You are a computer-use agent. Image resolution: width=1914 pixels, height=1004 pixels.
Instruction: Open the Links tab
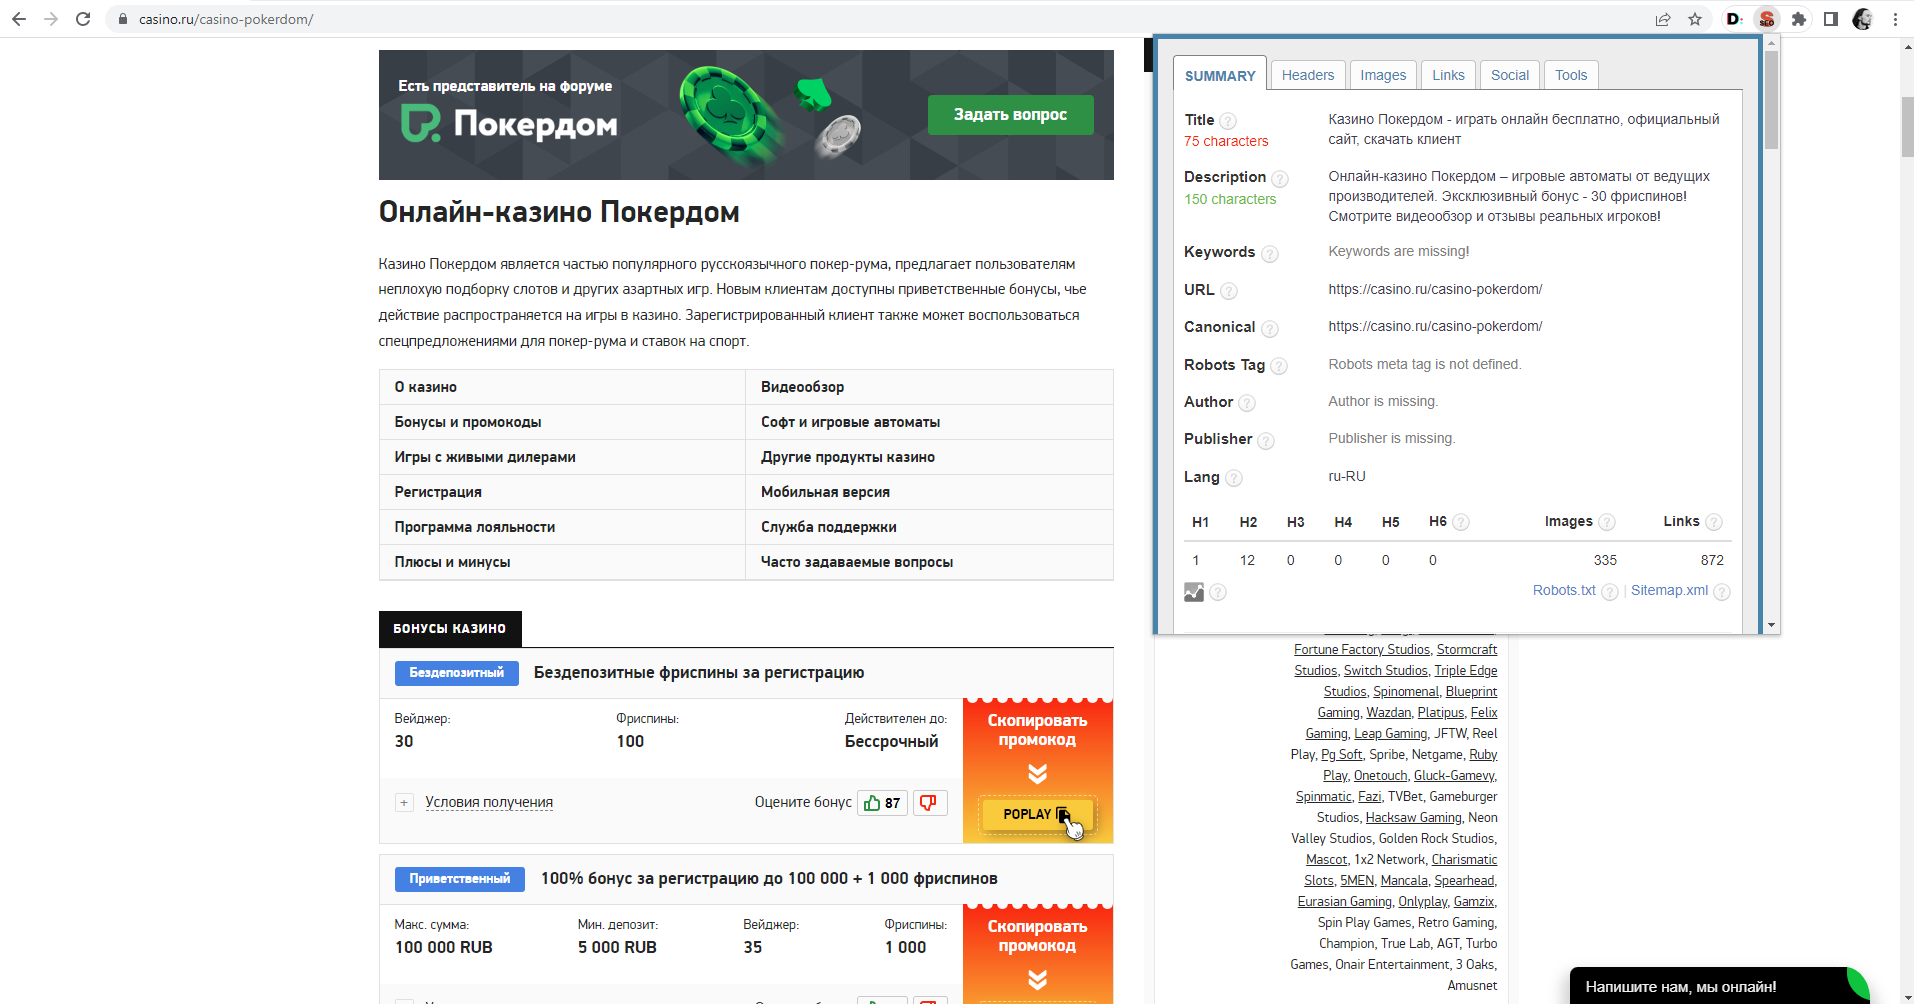coord(1448,75)
